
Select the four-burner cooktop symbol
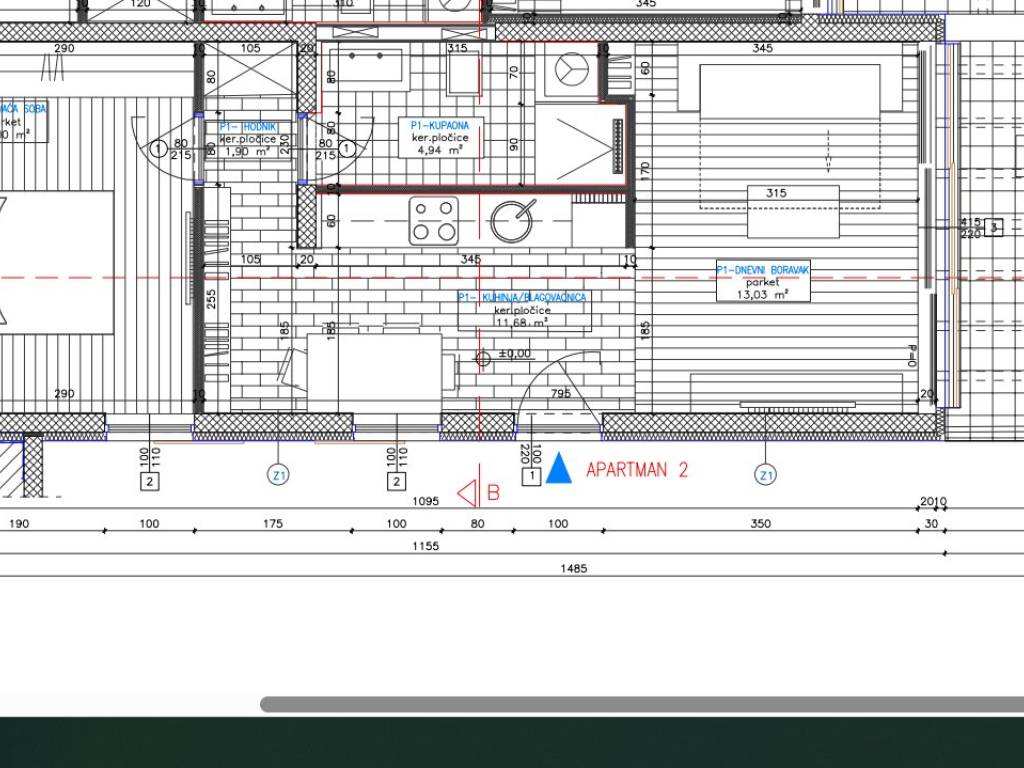click(433, 221)
